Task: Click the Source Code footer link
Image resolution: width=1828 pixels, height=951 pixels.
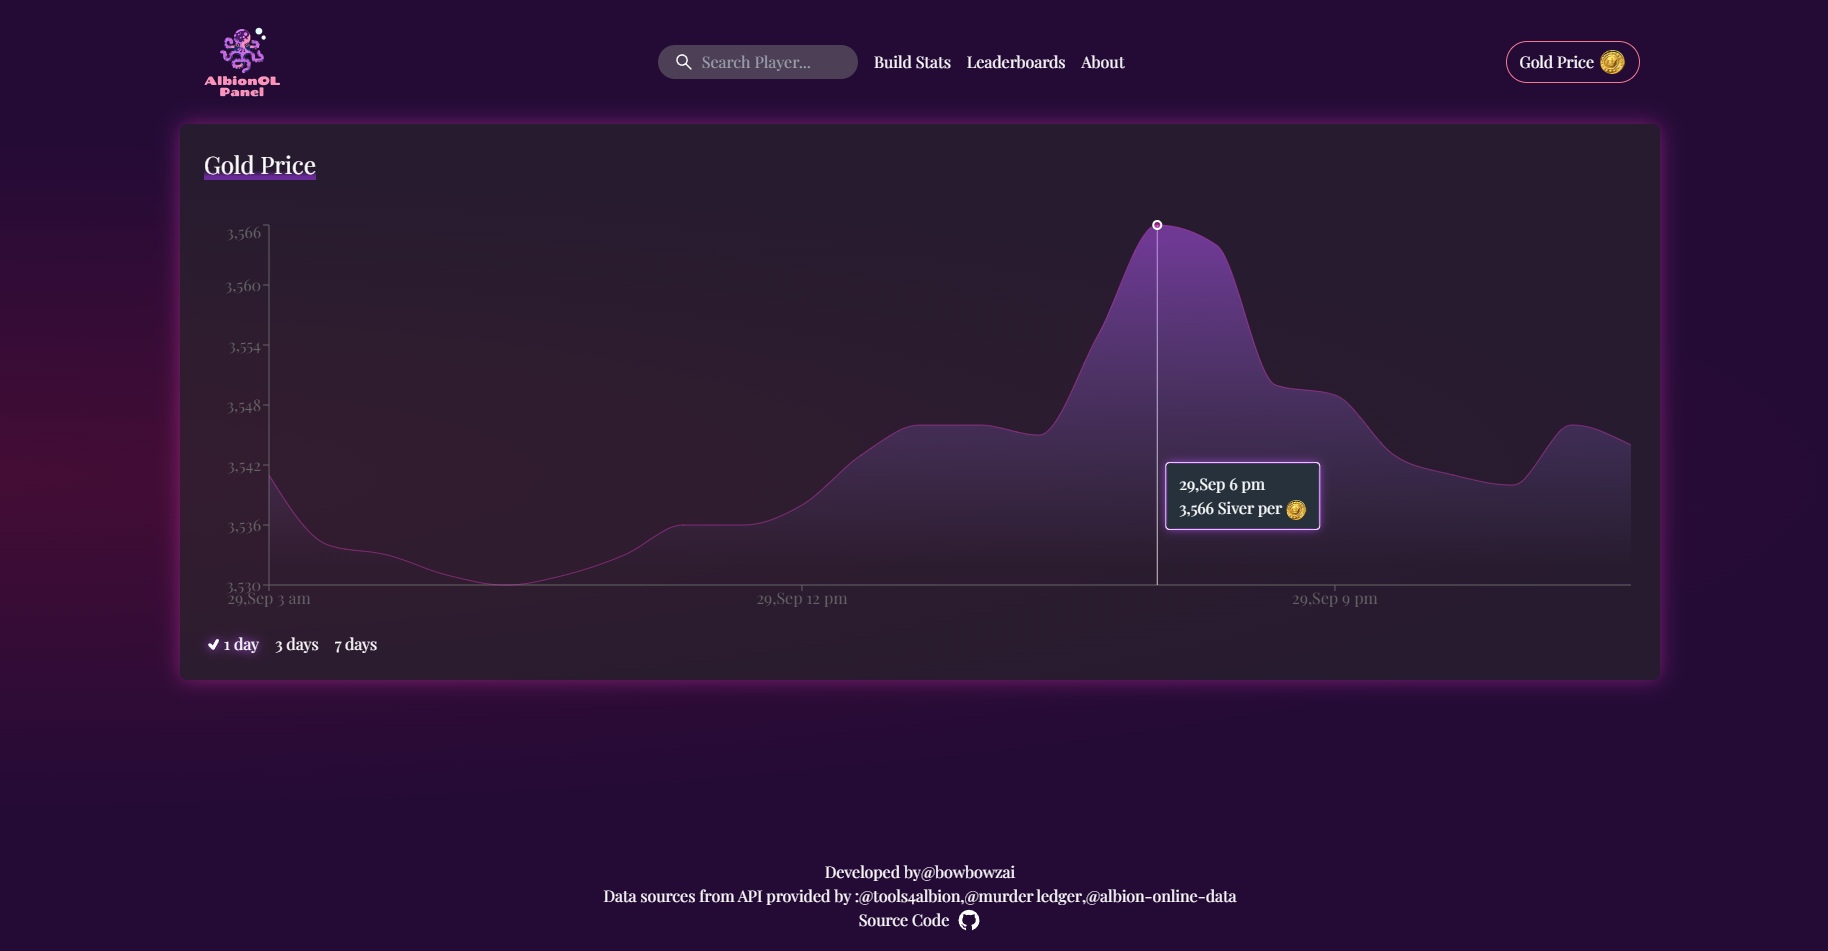Action: click(903, 919)
